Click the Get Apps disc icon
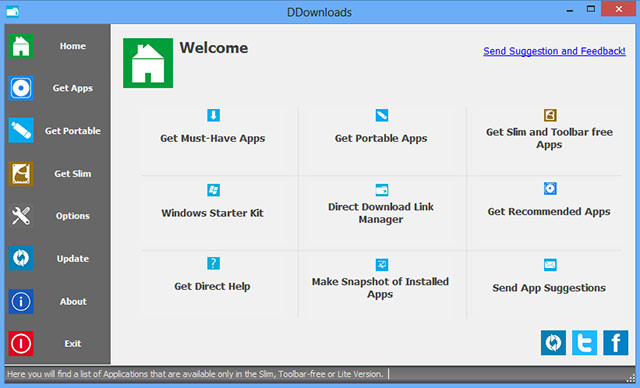Image resolution: width=640 pixels, height=388 pixels. (21, 88)
